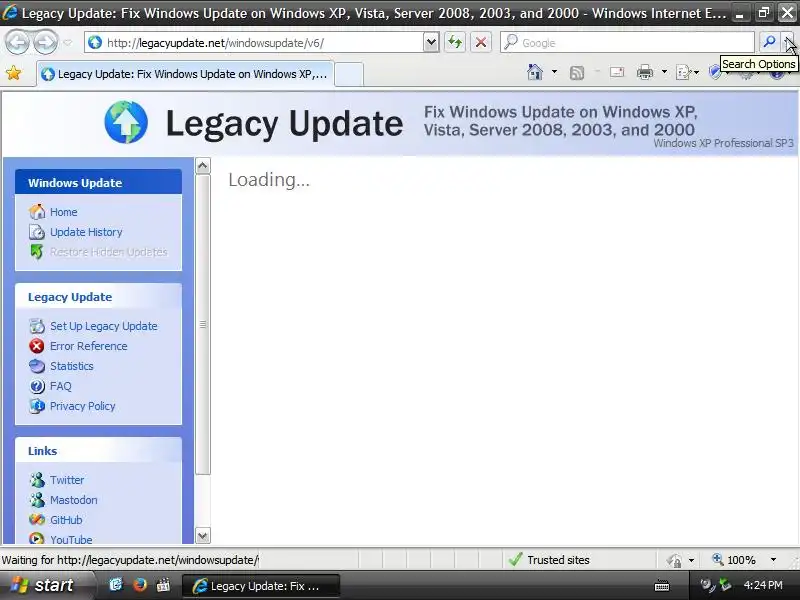Expand the address bar history dropdown
Image resolution: width=800 pixels, height=600 pixels.
tap(431, 43)
